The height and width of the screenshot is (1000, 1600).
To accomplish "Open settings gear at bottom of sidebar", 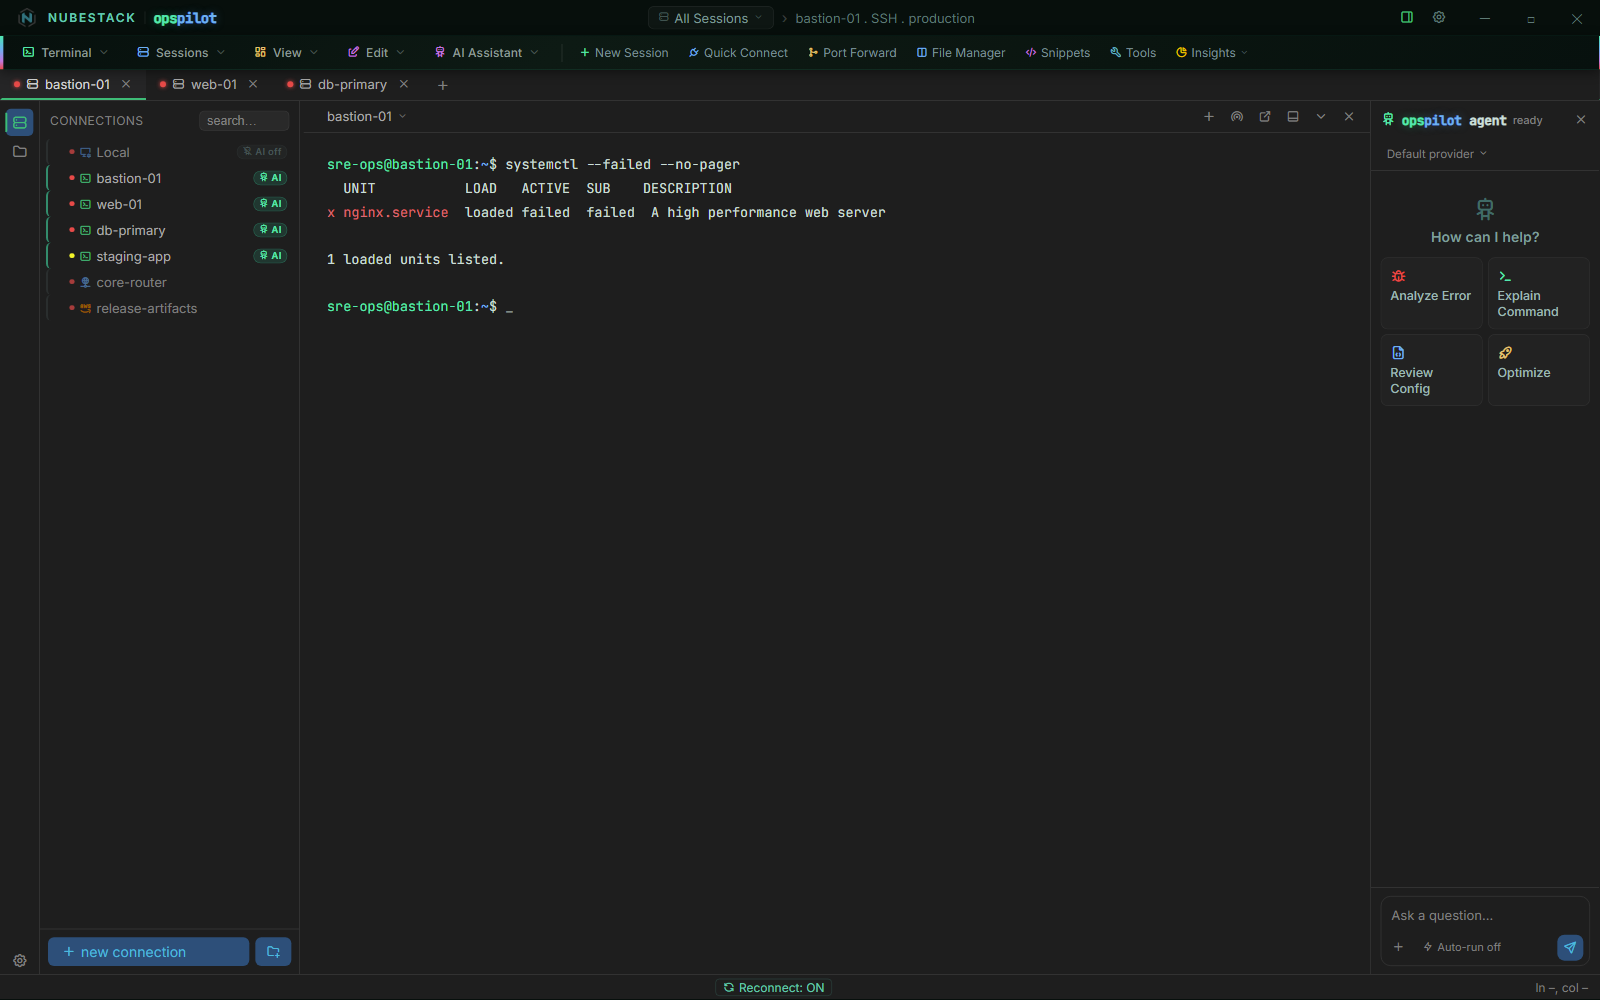I will coord(20,961).
